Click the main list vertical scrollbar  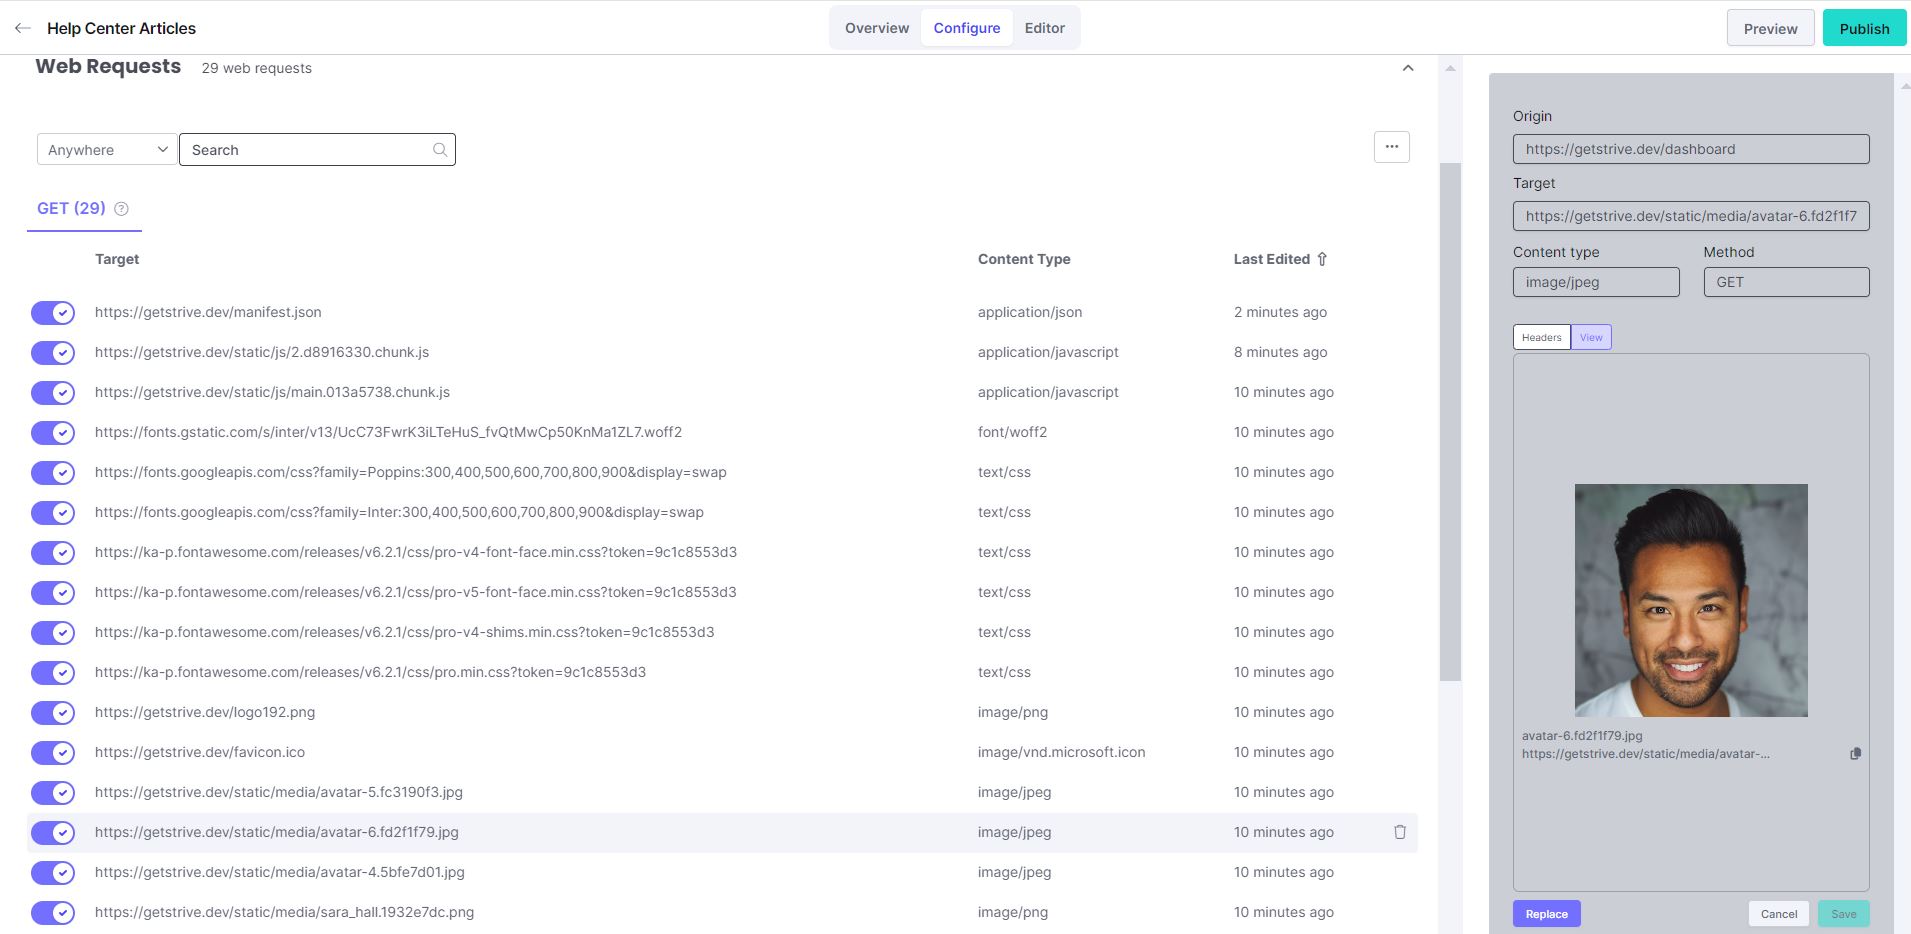click(1450, 422)
